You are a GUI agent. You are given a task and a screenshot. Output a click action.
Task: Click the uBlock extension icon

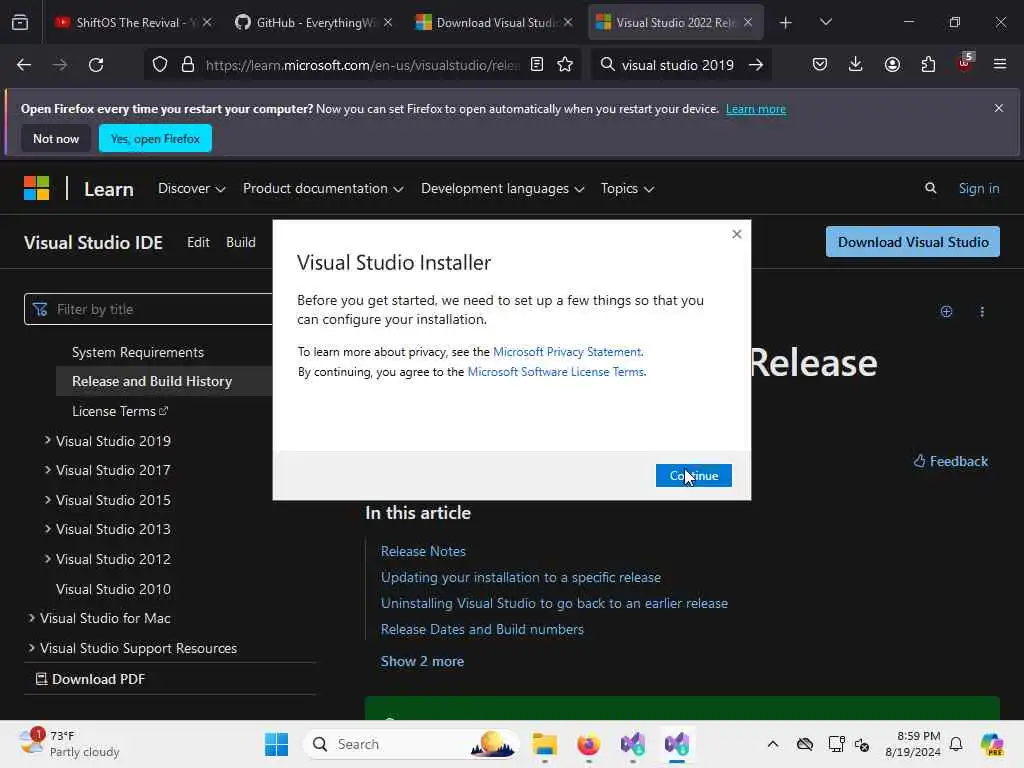click(965, 63)
